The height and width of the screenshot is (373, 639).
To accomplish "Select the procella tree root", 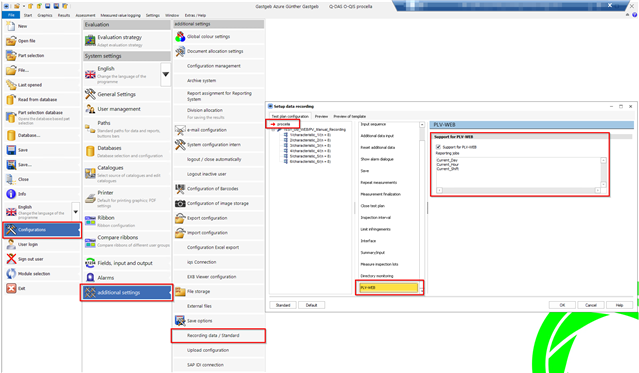I will 283,124.
